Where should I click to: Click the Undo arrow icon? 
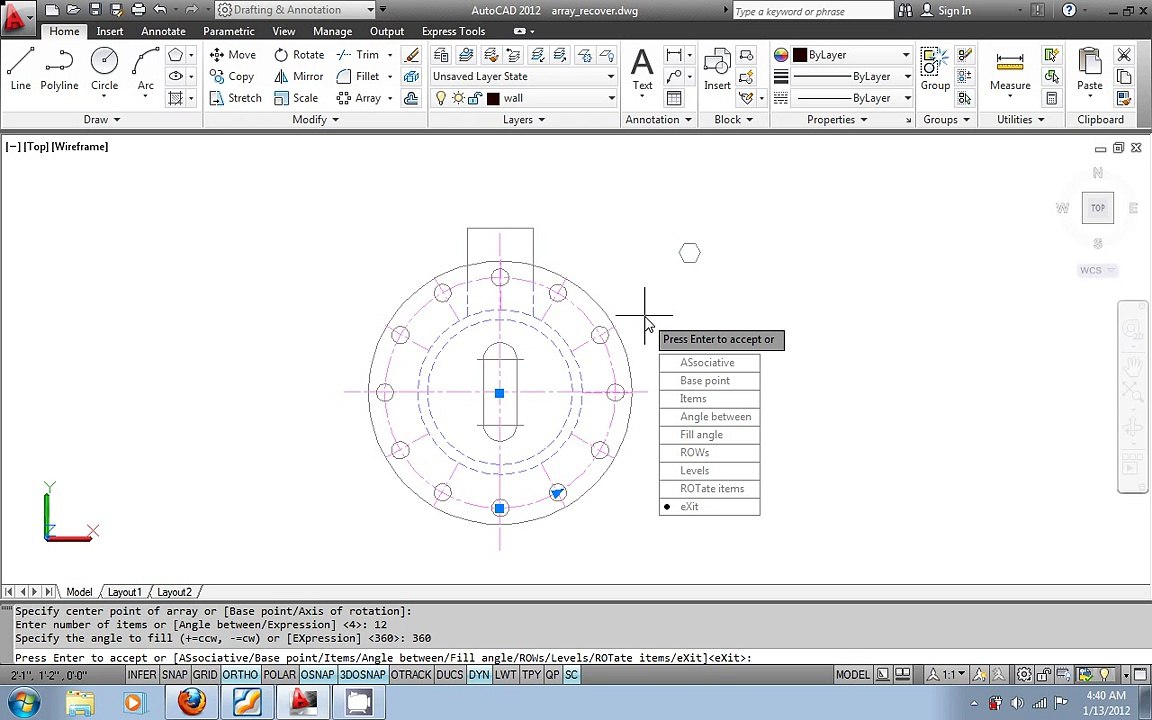pyautogui.click(x=159, y=10)
